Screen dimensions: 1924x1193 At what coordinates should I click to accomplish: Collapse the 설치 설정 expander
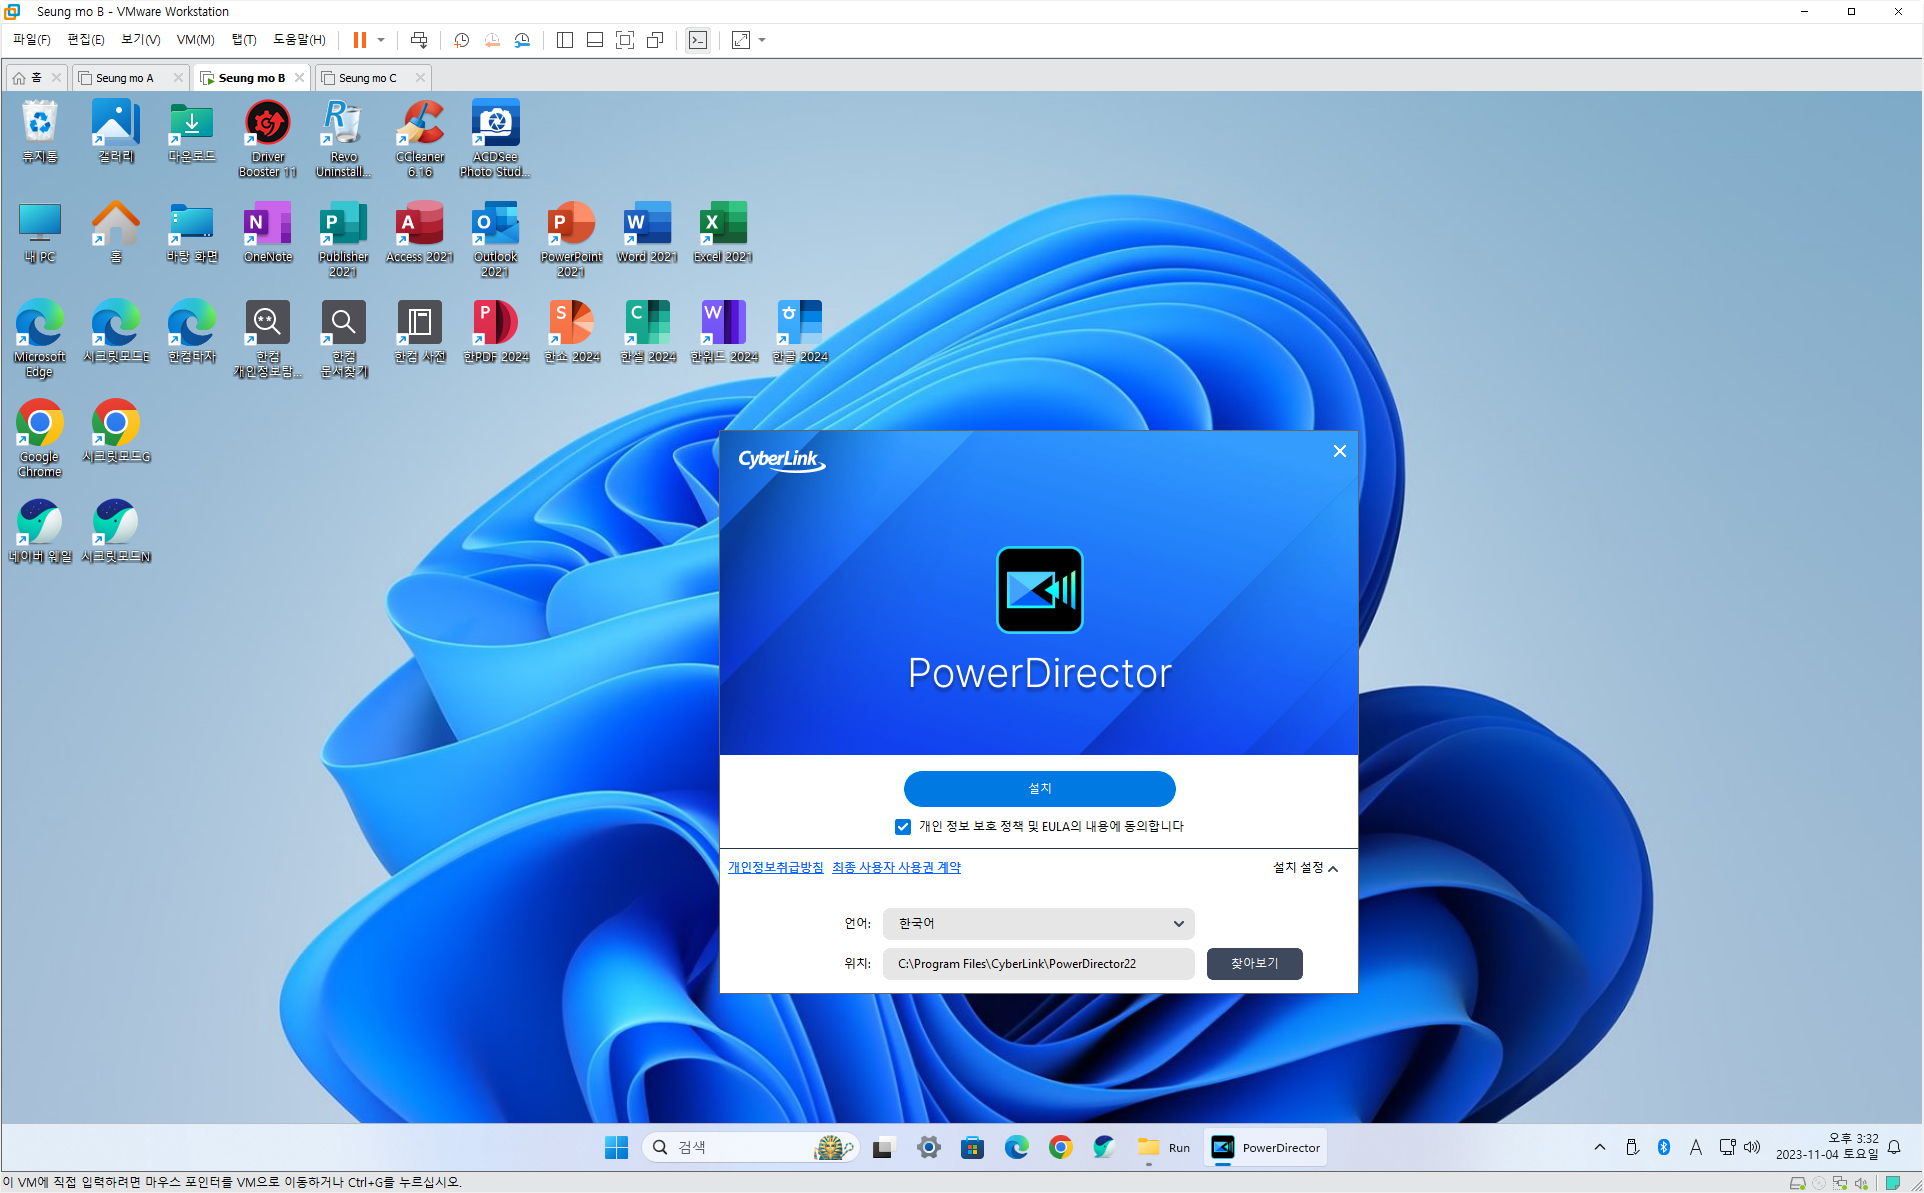click(1305, 867)
